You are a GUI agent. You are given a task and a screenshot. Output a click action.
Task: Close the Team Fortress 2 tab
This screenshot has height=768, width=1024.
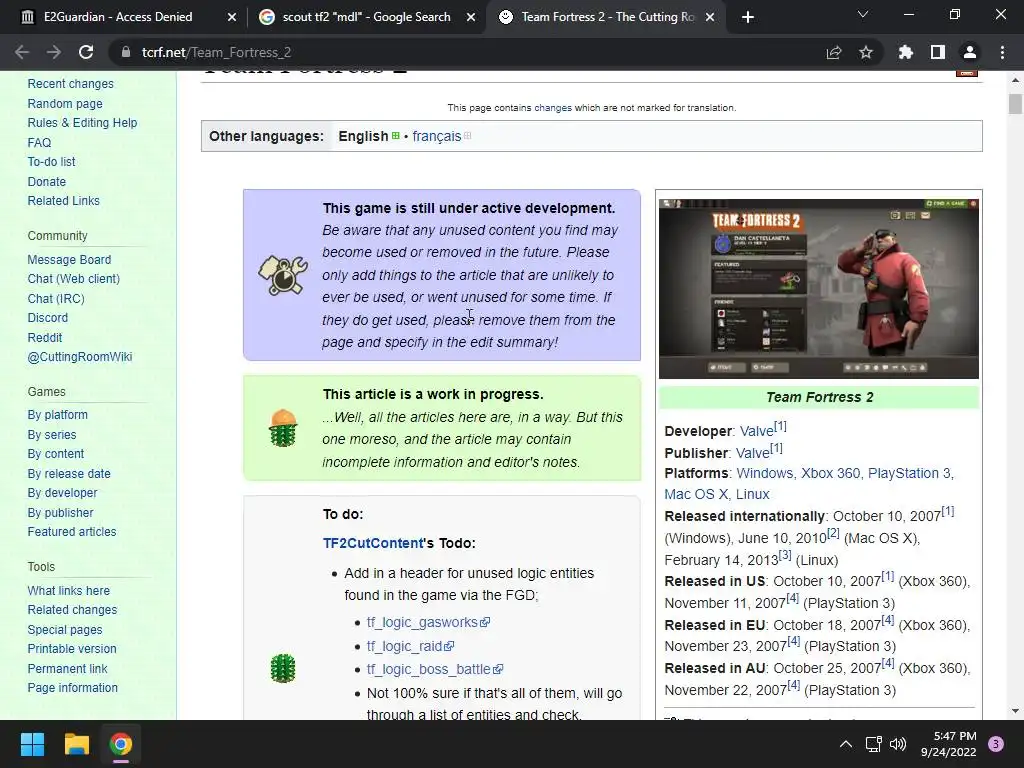point(711,18)
